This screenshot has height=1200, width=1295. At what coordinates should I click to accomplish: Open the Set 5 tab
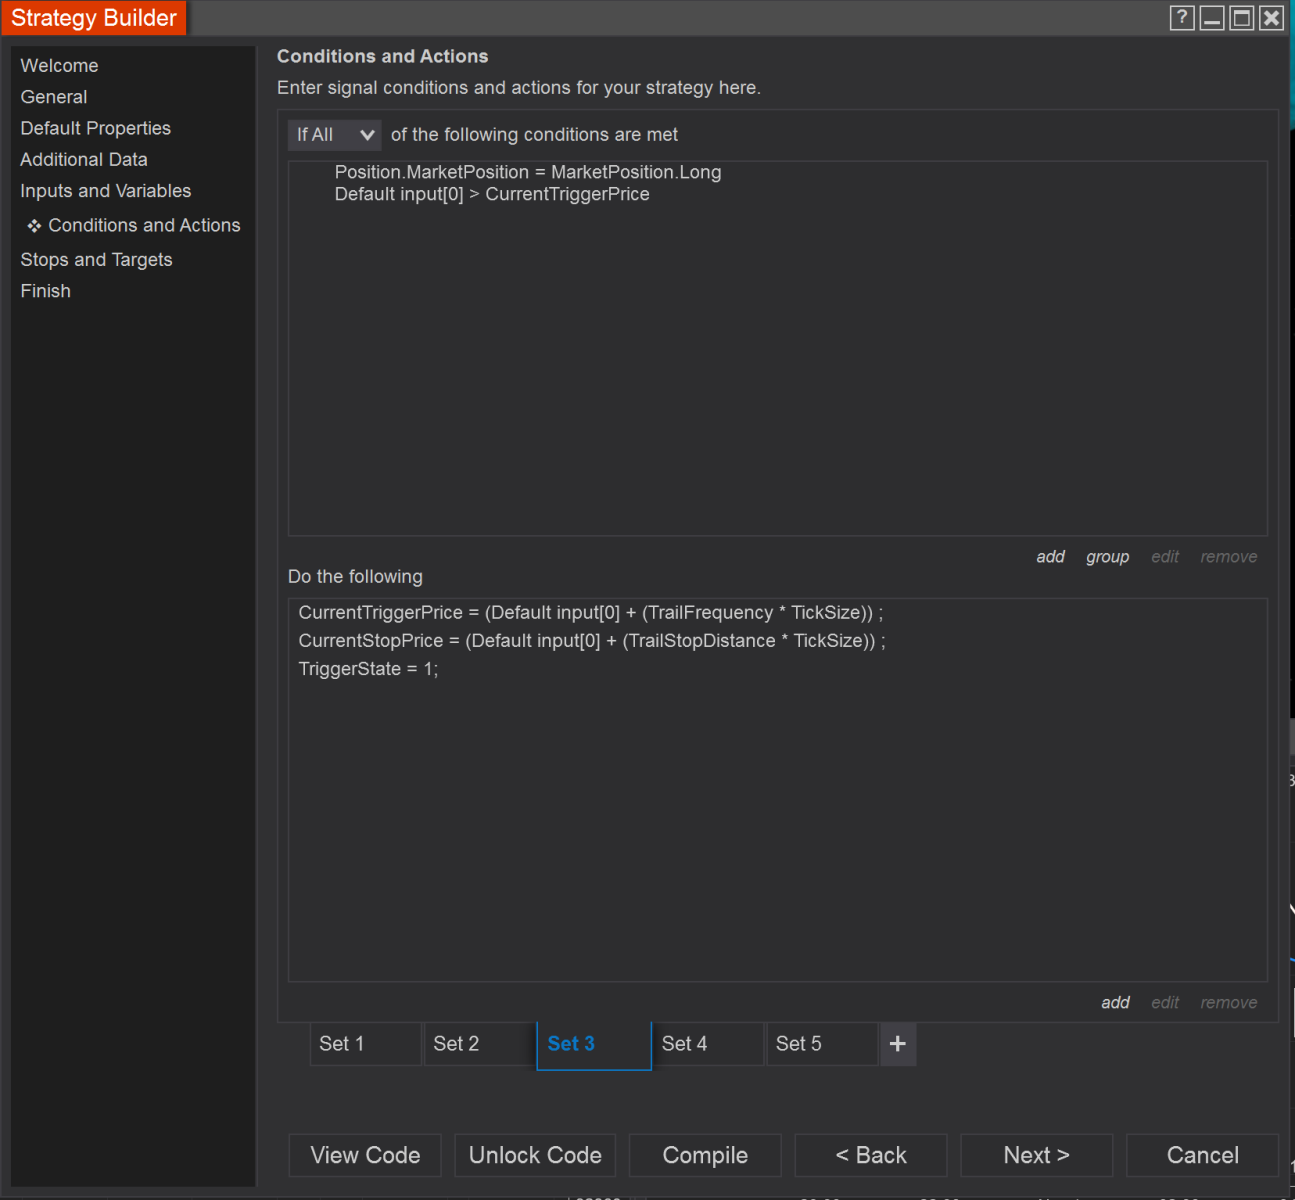pos(821,1044)
